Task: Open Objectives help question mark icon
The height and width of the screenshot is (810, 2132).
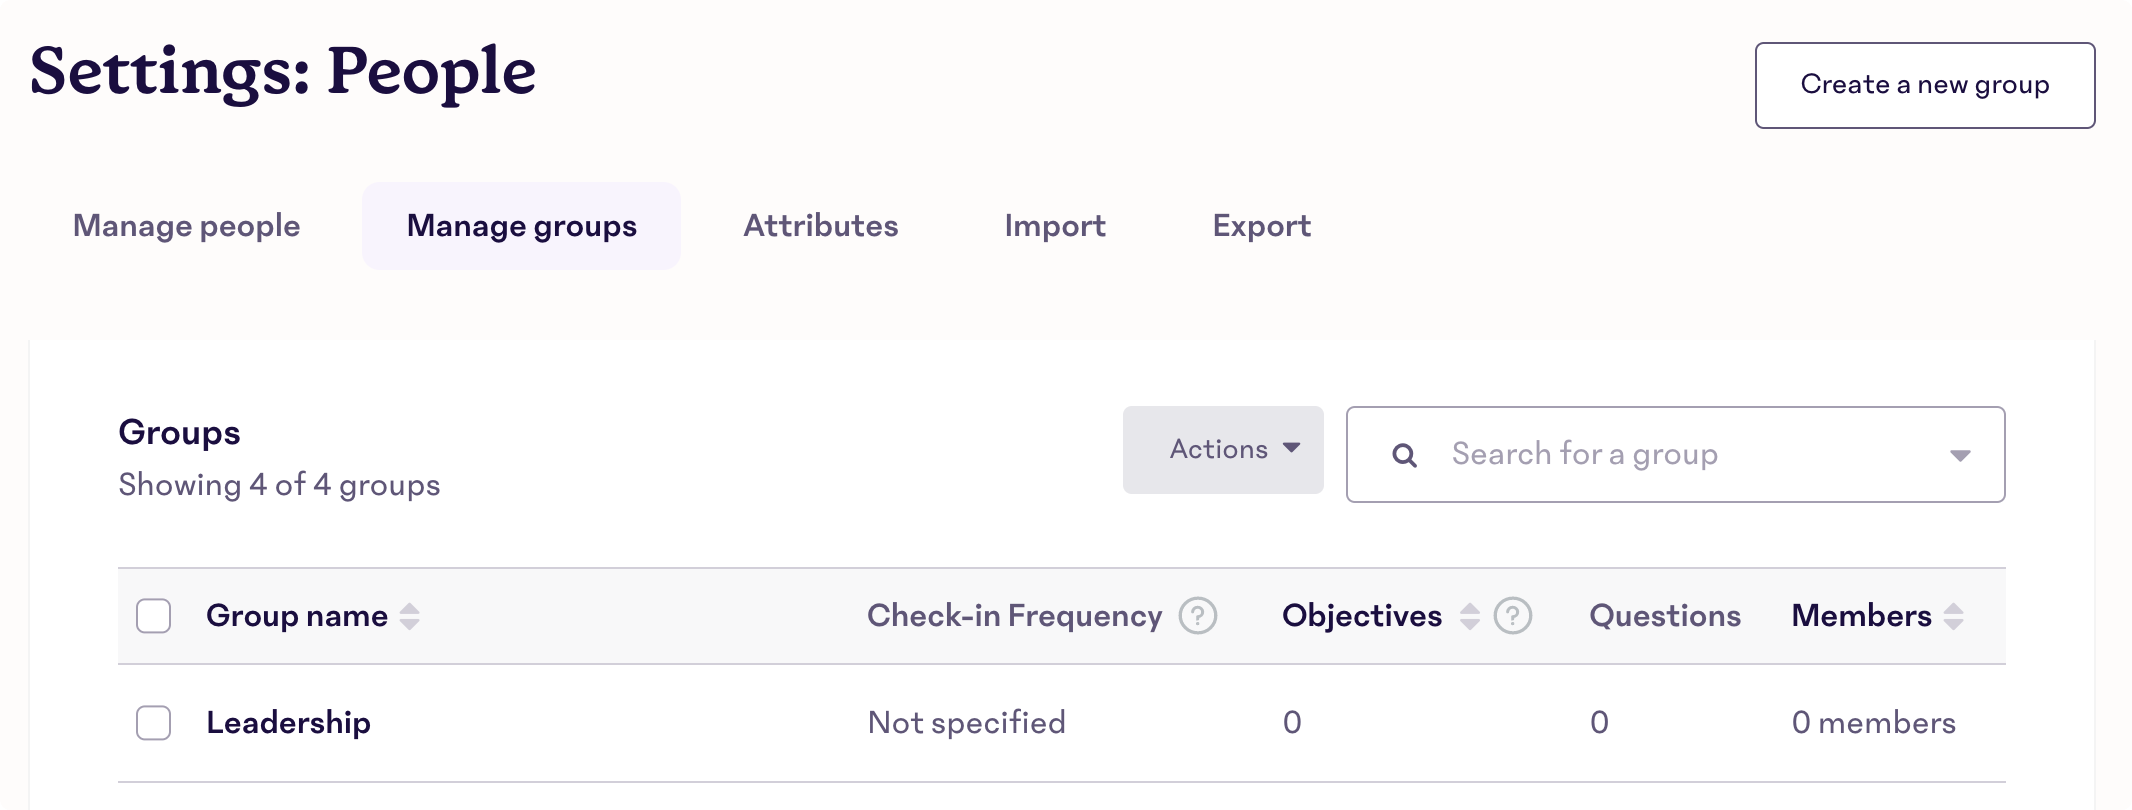Action: [x=1513, y=616]
